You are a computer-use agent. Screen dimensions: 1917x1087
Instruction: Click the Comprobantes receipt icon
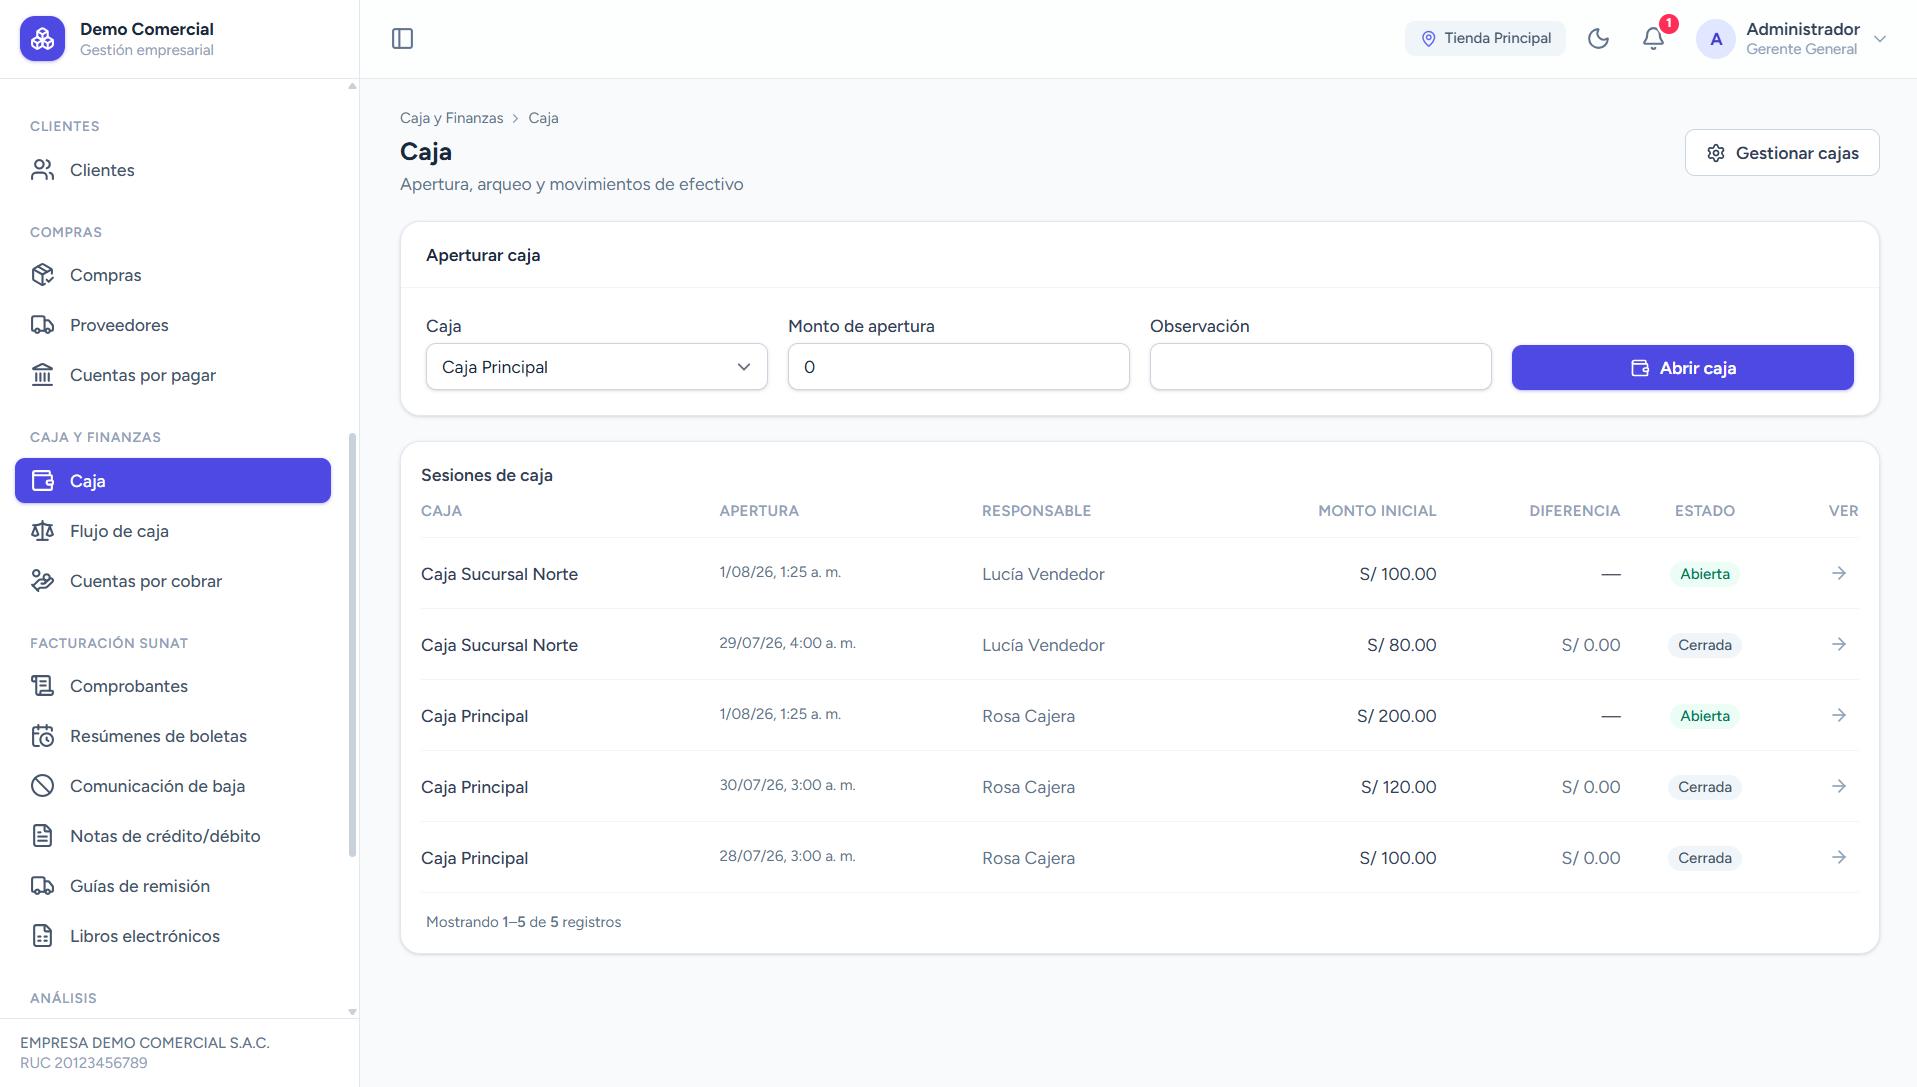[42, 686]
